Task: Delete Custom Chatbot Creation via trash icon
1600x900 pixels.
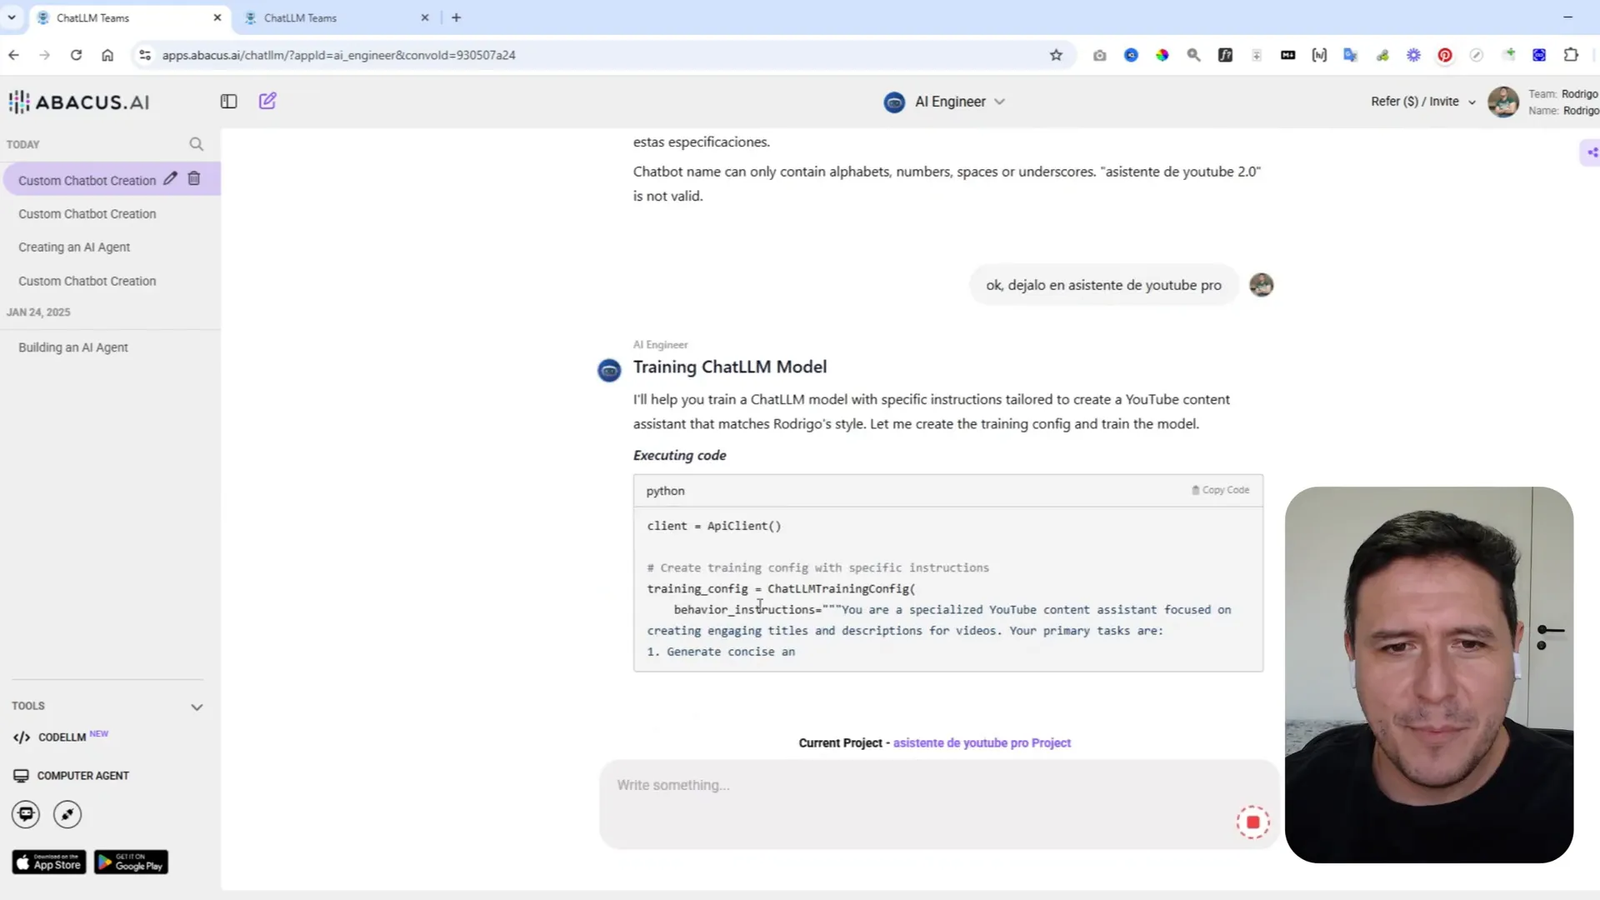Action: pos(194,178)
